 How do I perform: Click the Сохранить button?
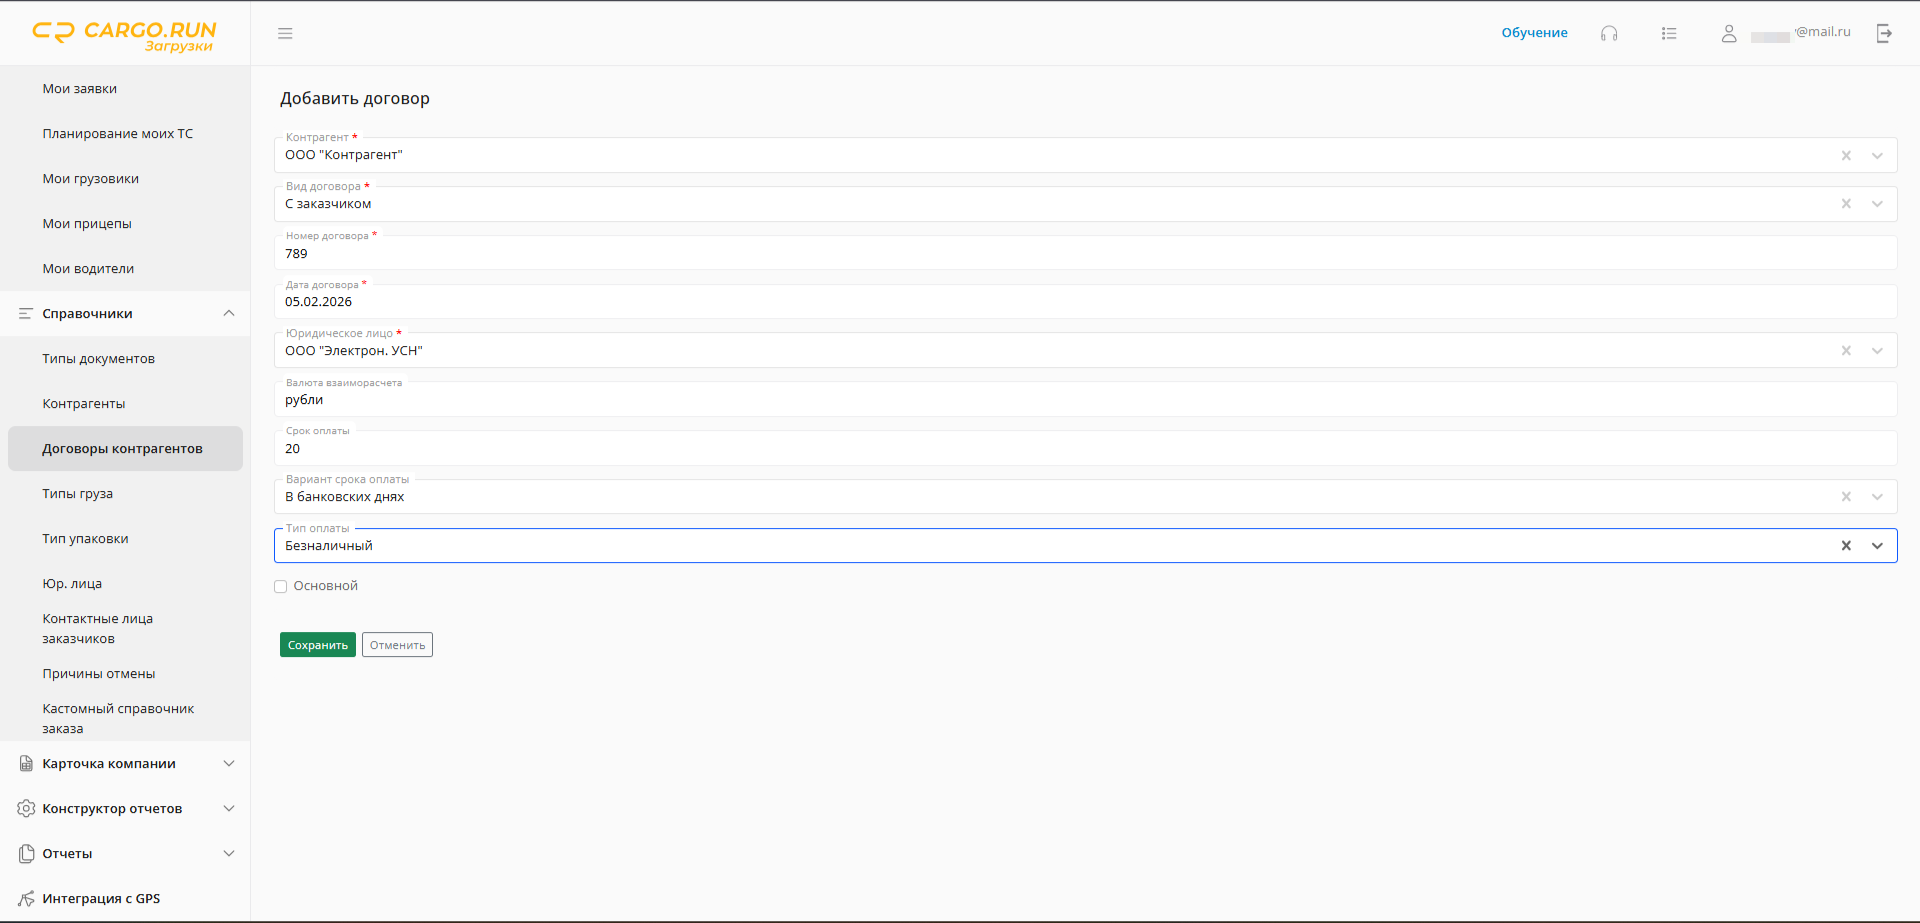pyautogui.click(x=318, y=645)
